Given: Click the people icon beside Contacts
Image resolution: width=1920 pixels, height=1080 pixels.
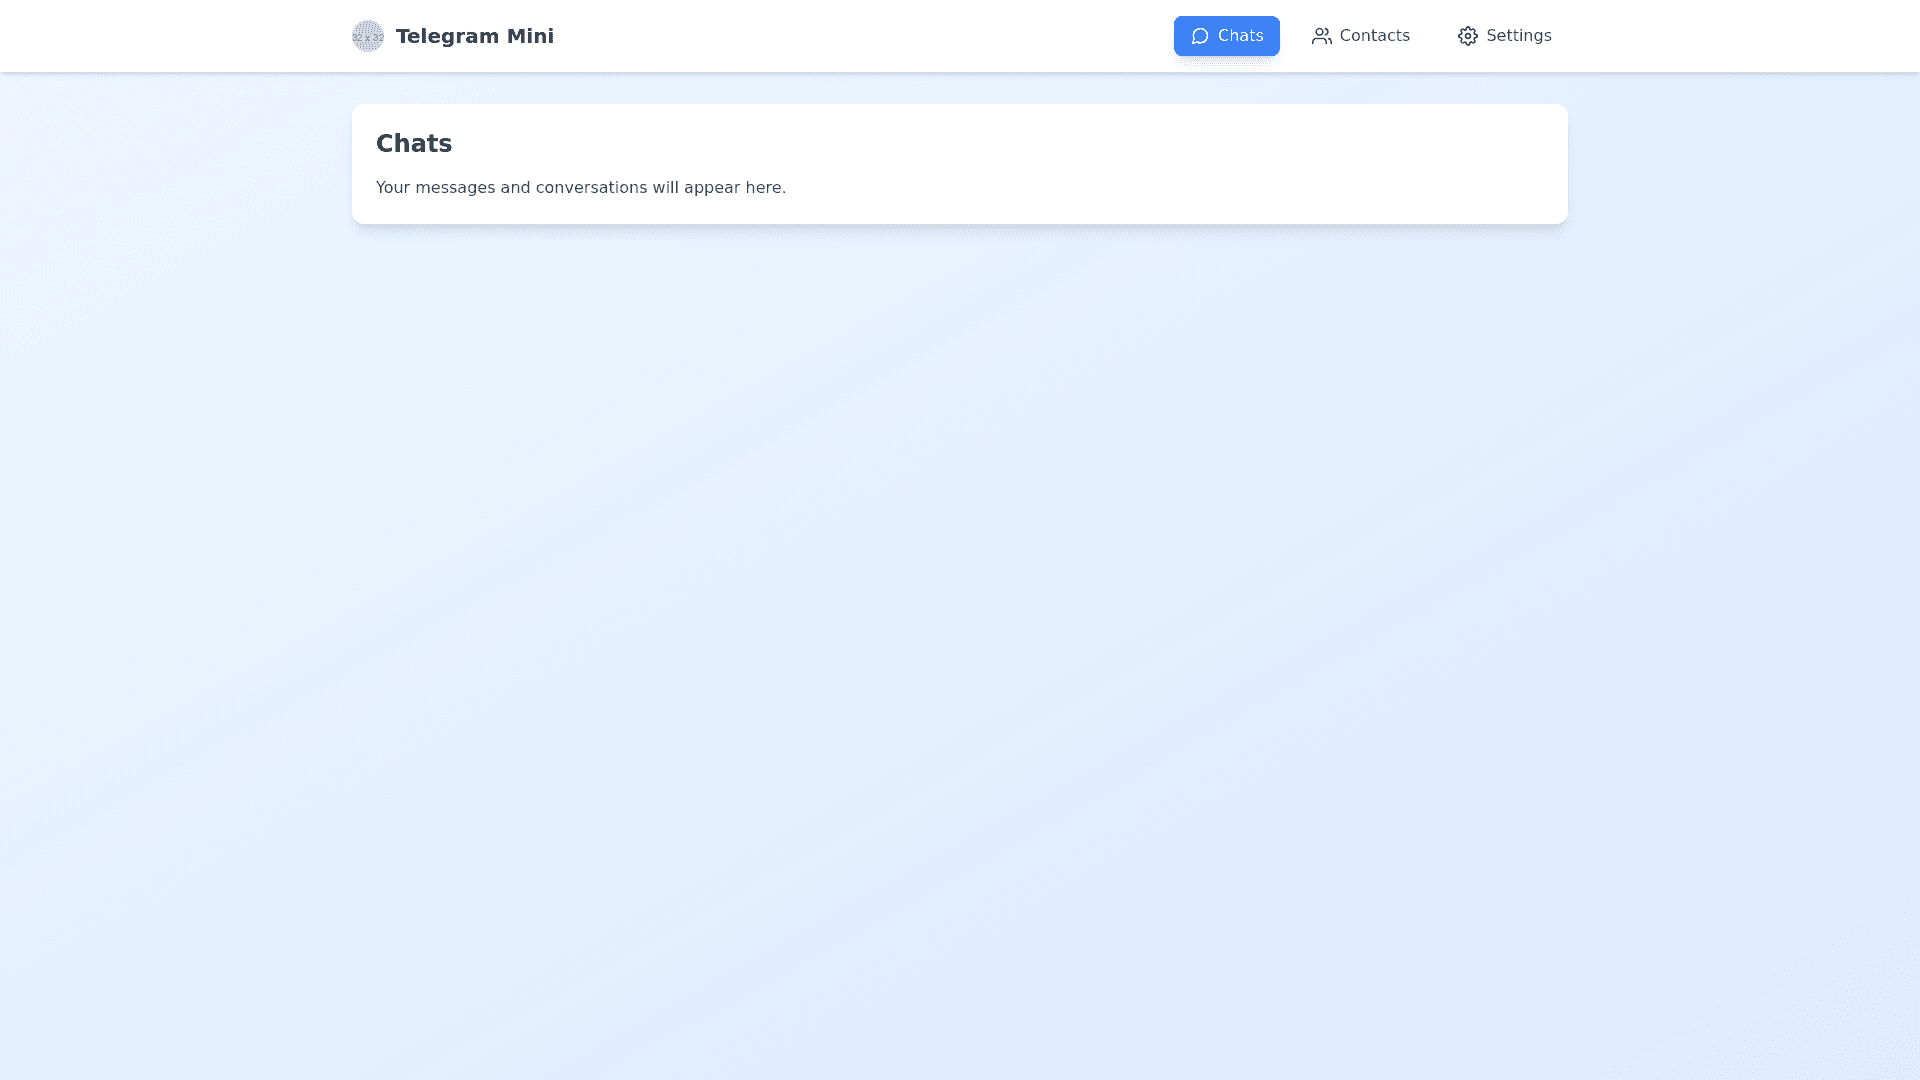Looking at the screenshot, I should tap(1321, 36).
